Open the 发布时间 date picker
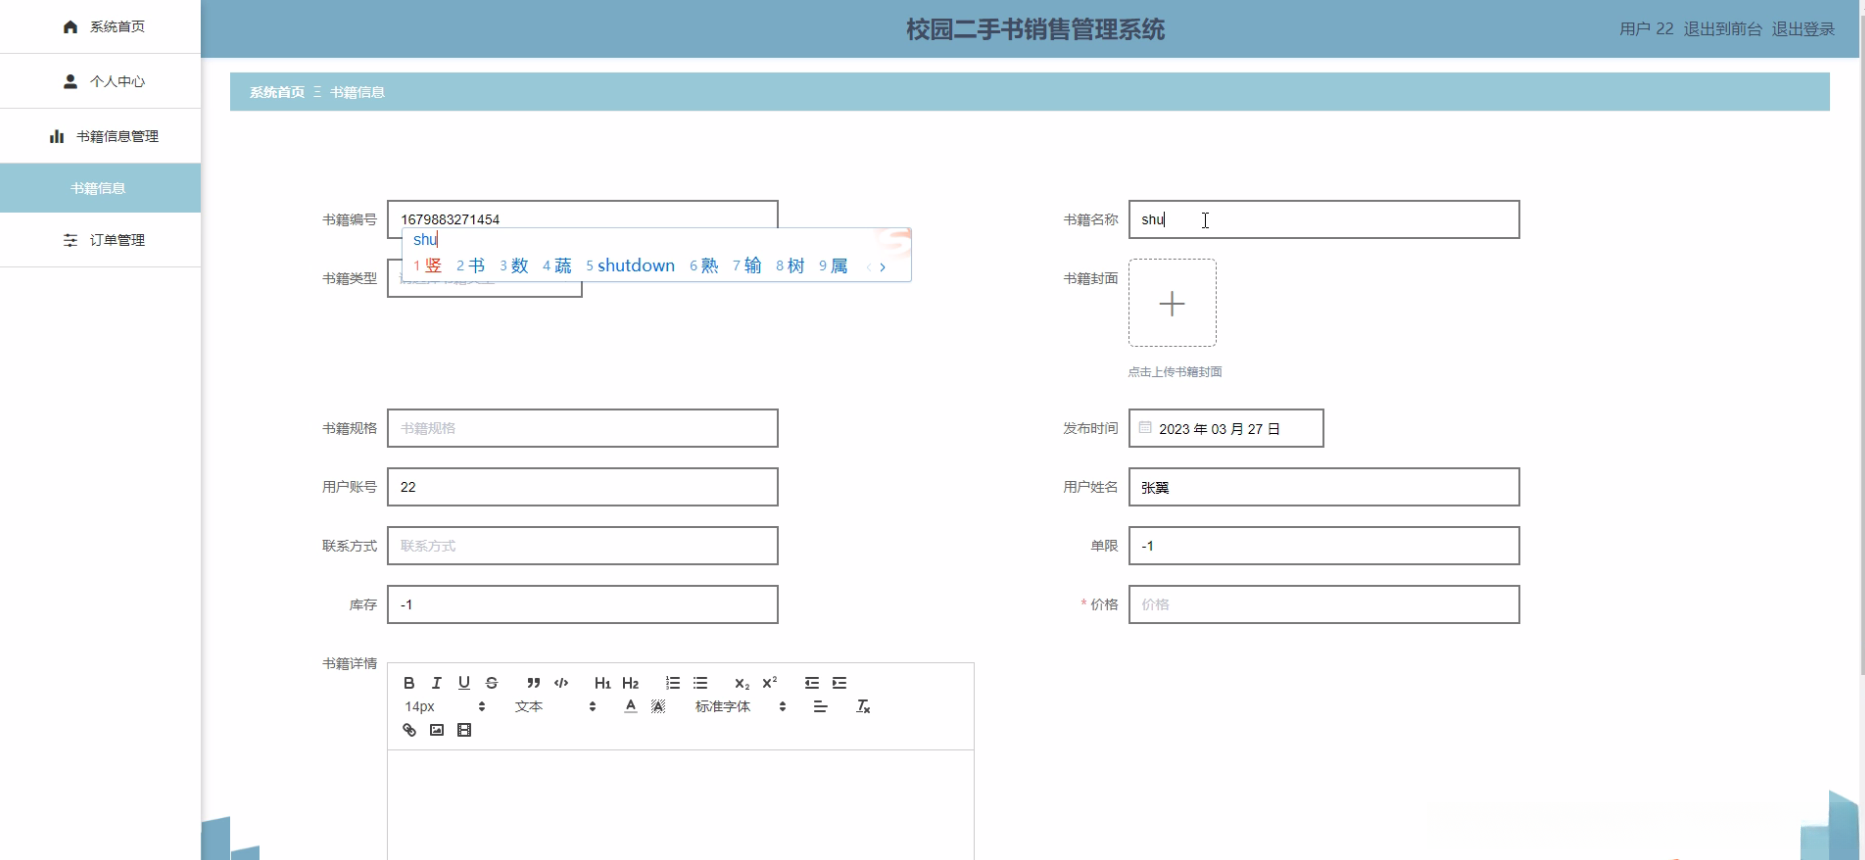 tap(1226, 428)
